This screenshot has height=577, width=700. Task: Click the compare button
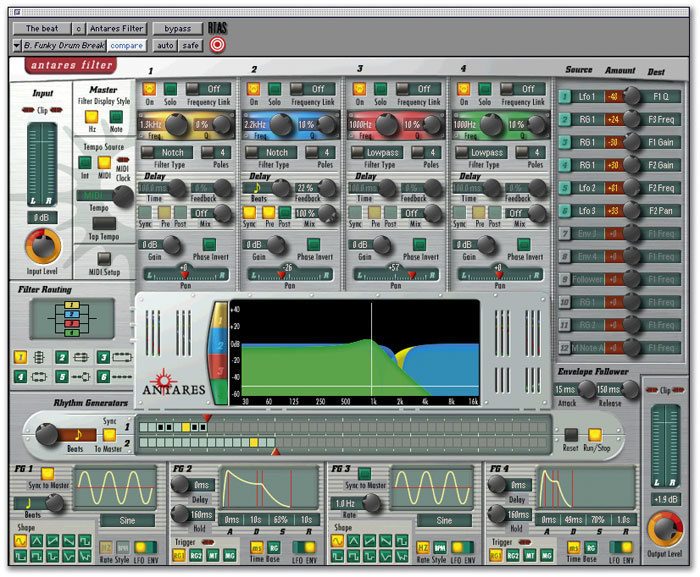[127, 45]
